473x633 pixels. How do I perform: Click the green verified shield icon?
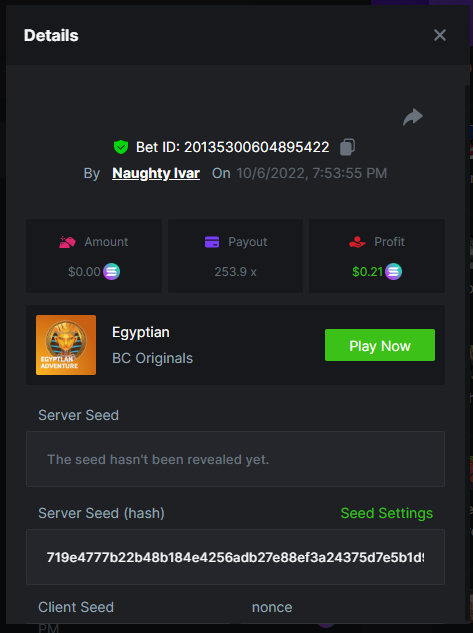tap(121, 147)
